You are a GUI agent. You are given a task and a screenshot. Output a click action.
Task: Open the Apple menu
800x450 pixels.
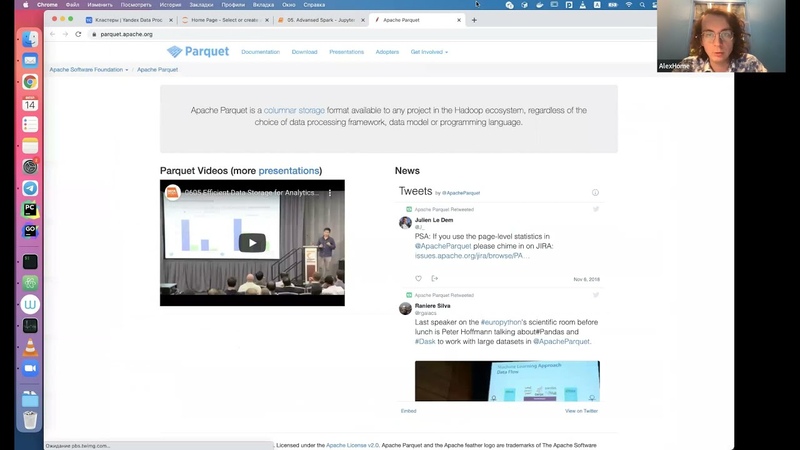coord(26,5)
